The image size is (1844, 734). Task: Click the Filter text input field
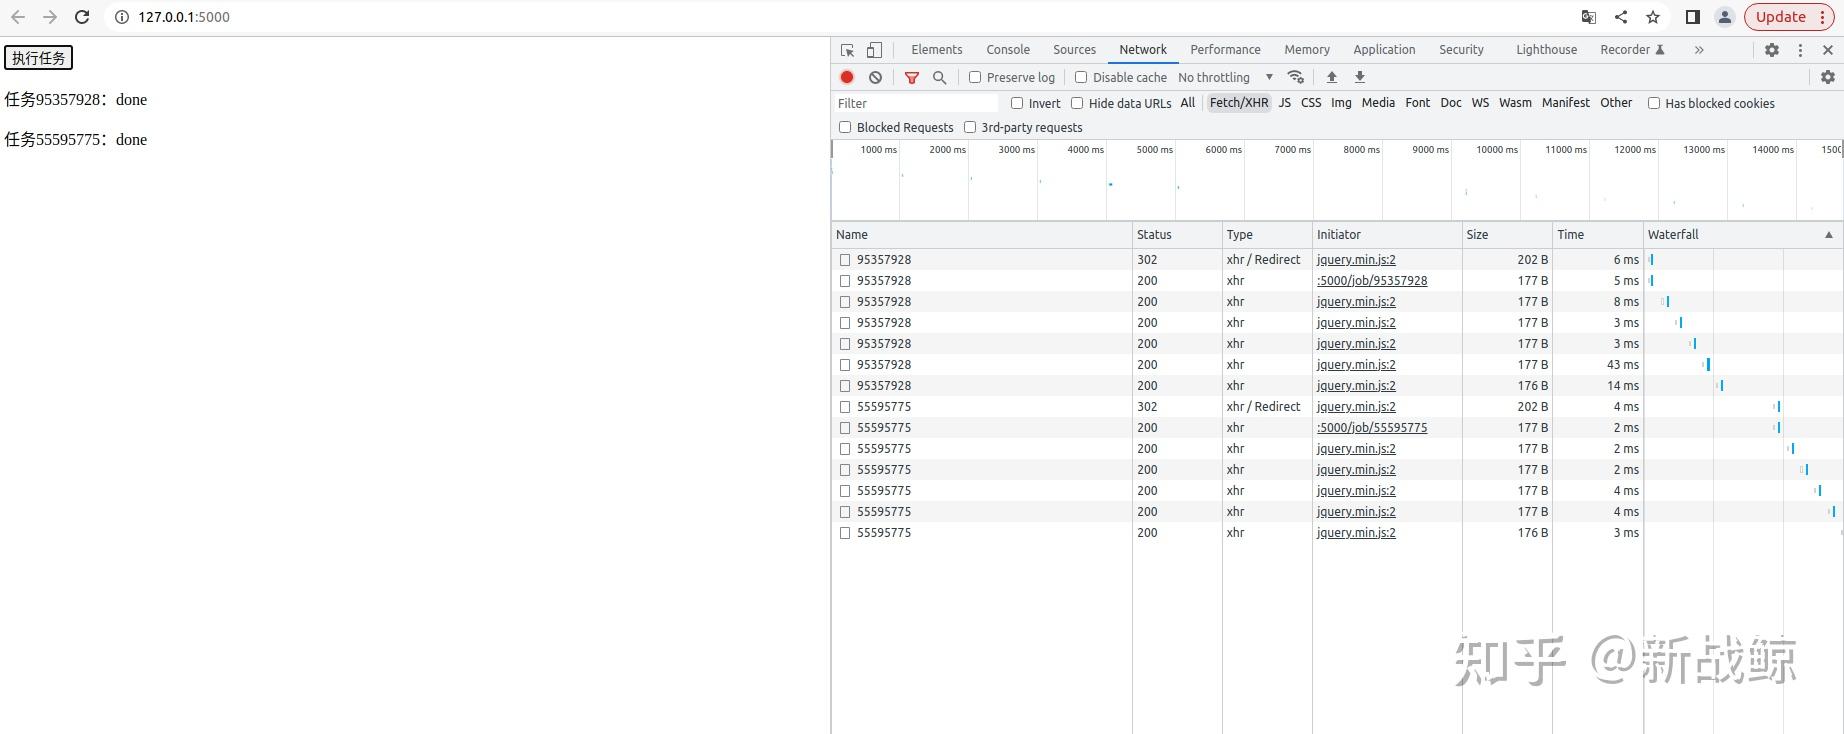(915, 103)
